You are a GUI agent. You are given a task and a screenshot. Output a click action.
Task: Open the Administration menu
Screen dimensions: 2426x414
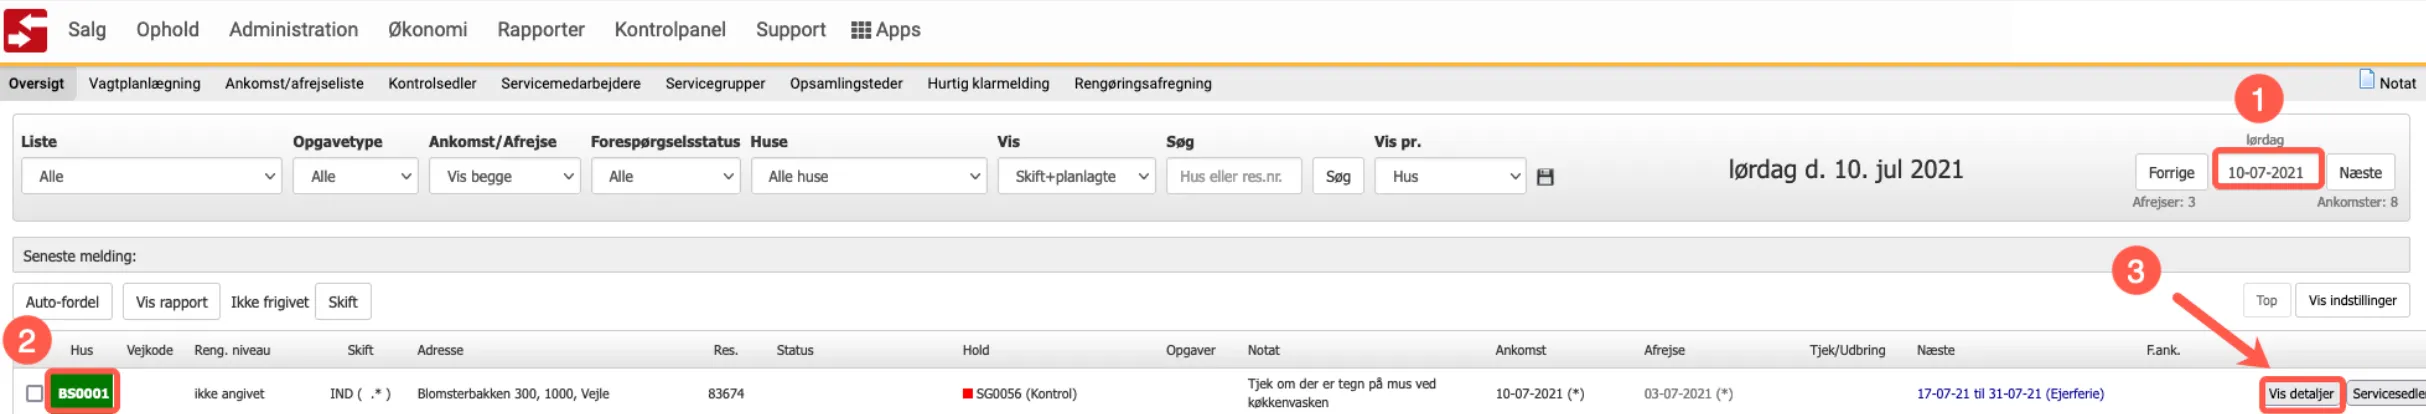point(293,30)
